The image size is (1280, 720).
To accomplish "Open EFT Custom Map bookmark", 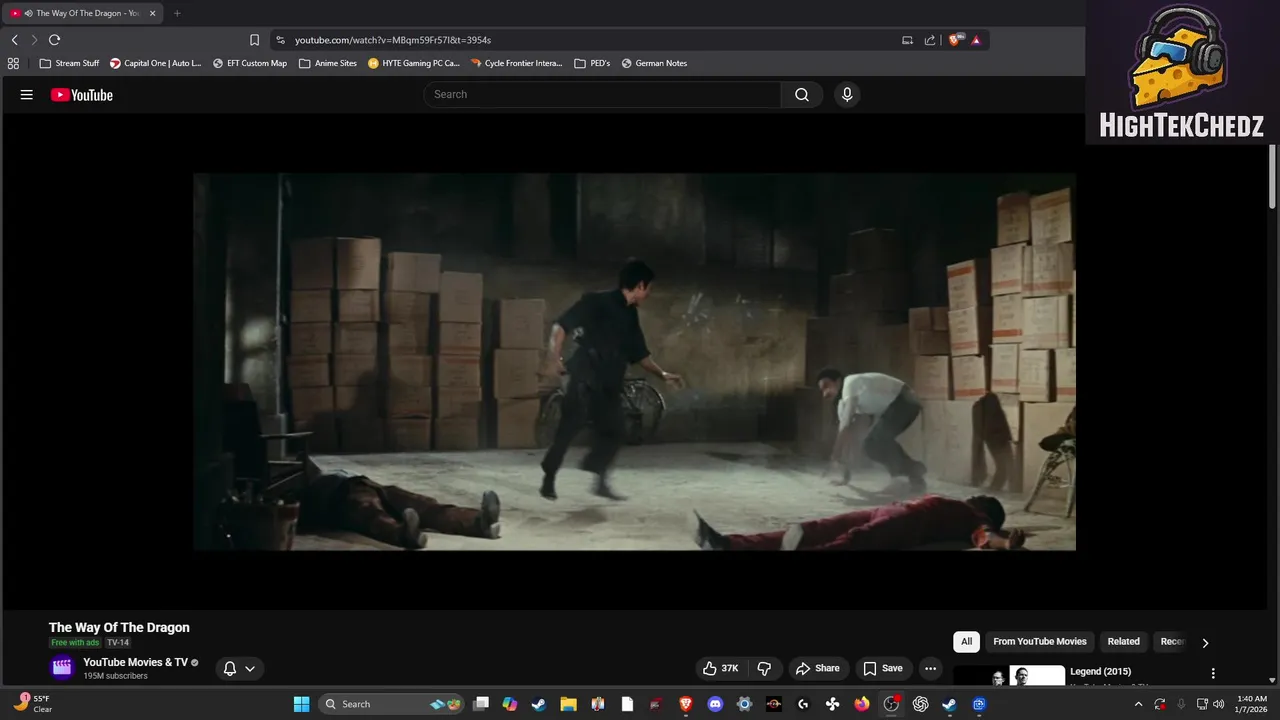I will point(249,63).
